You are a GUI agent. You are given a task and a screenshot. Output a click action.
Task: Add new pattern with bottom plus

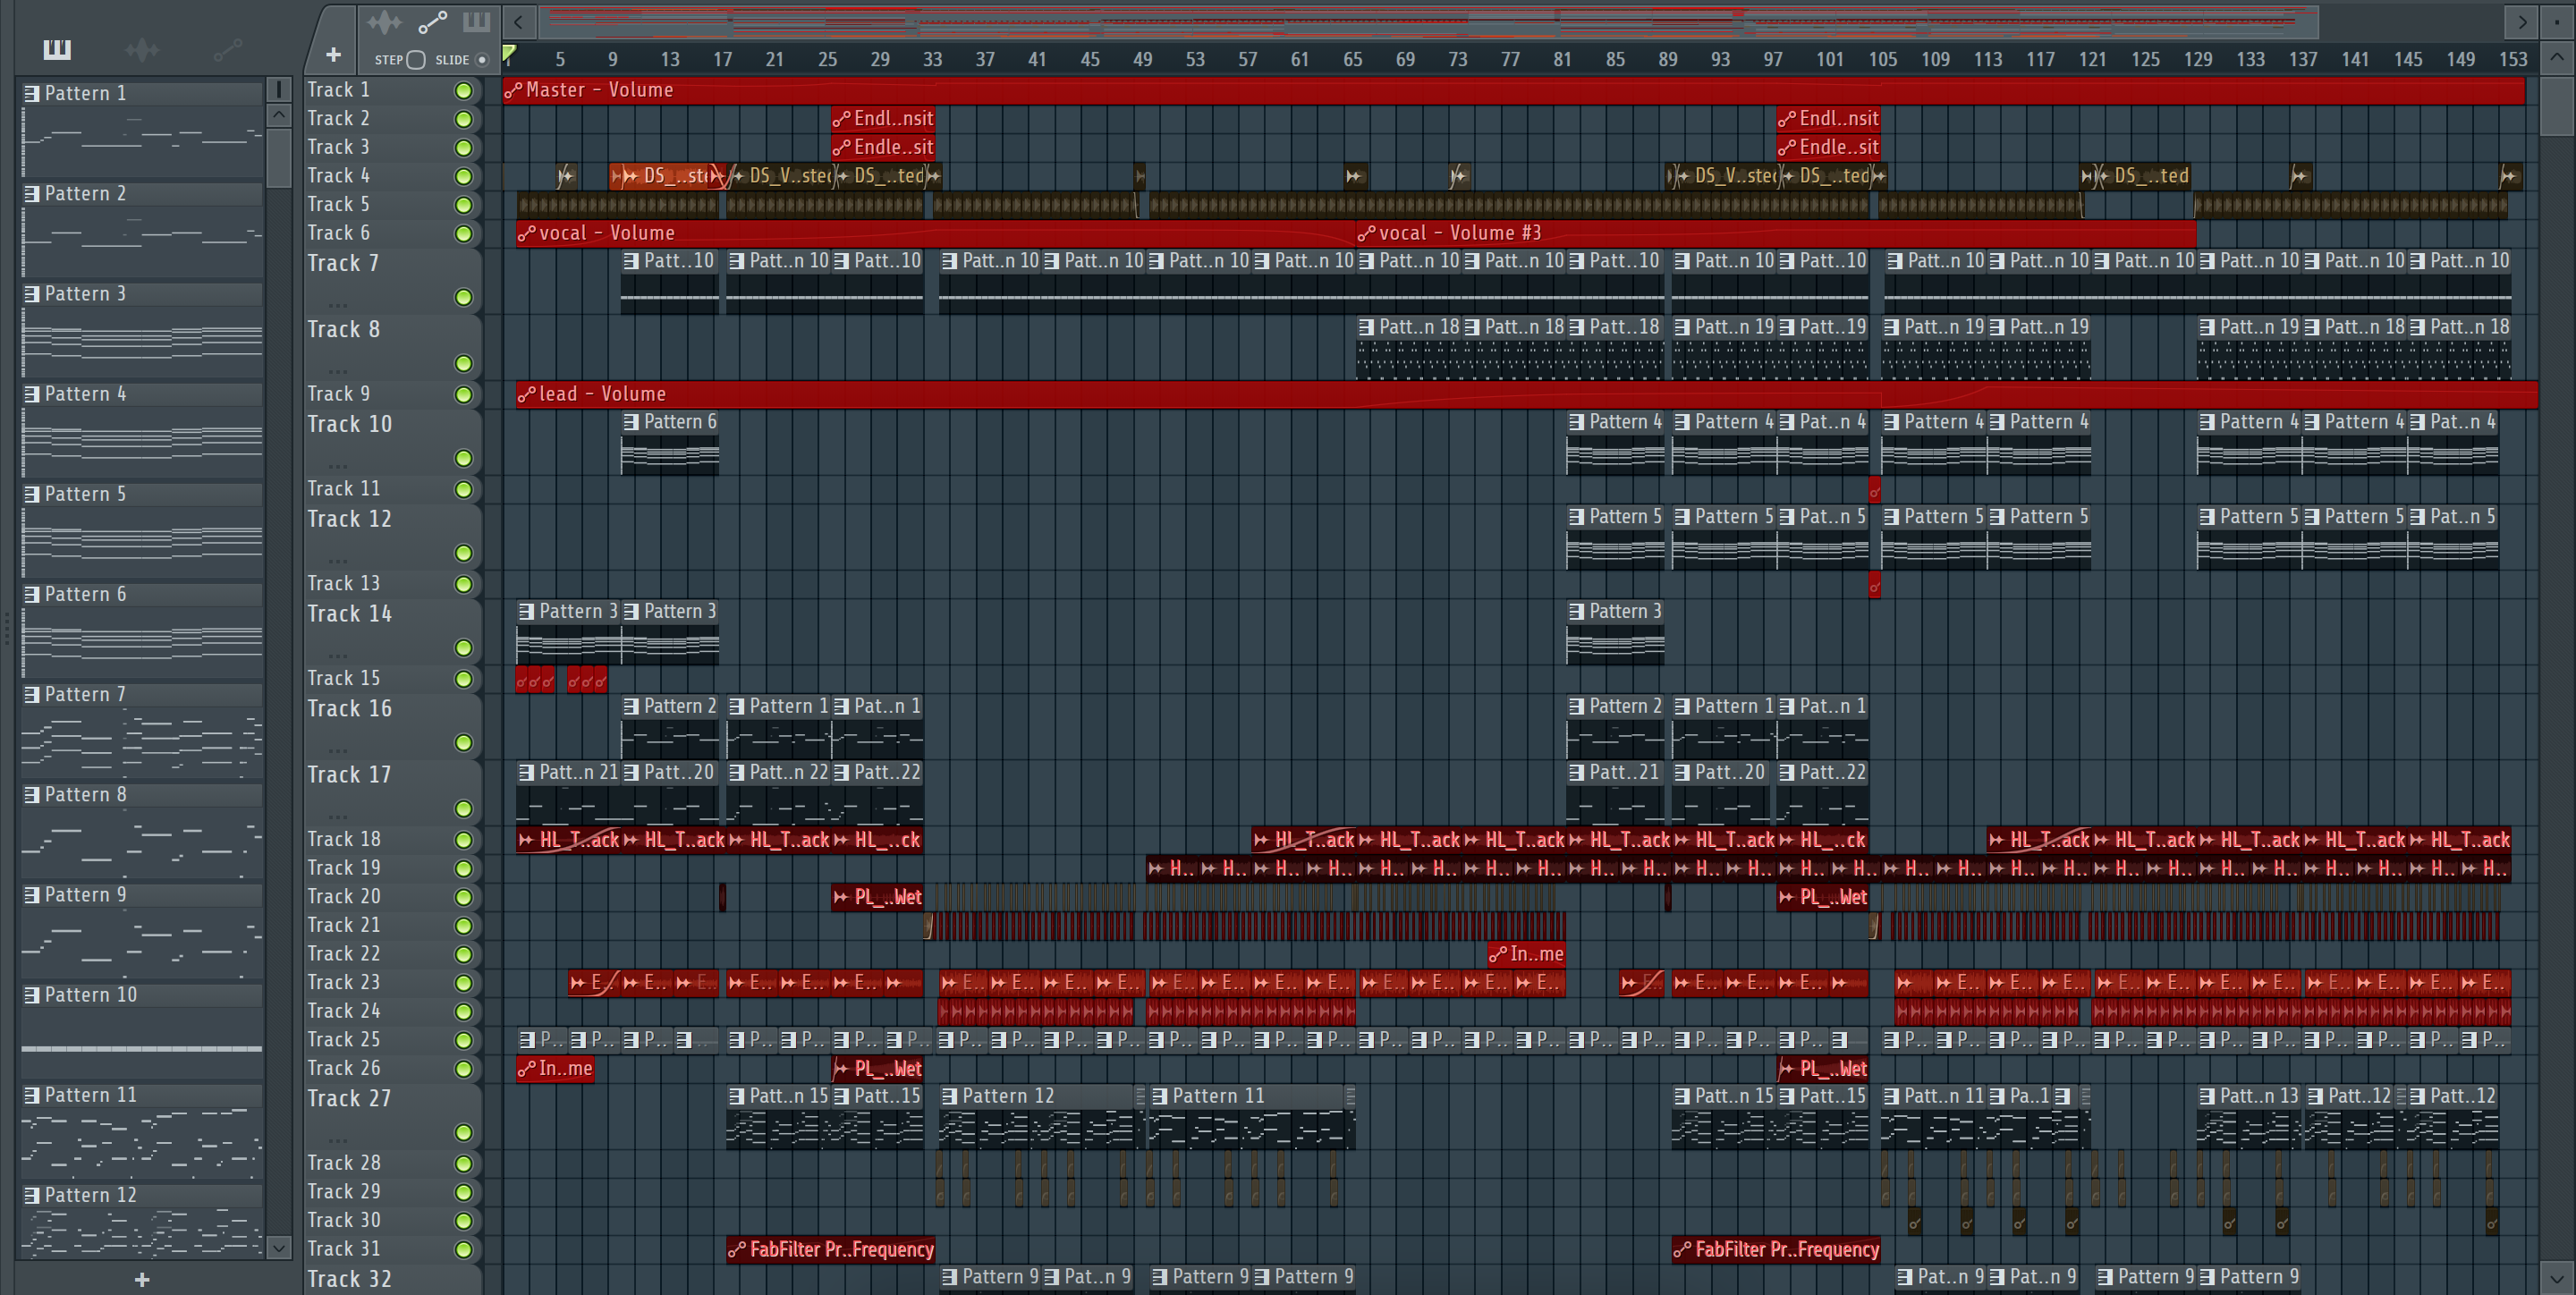[x=142, y=1279]
